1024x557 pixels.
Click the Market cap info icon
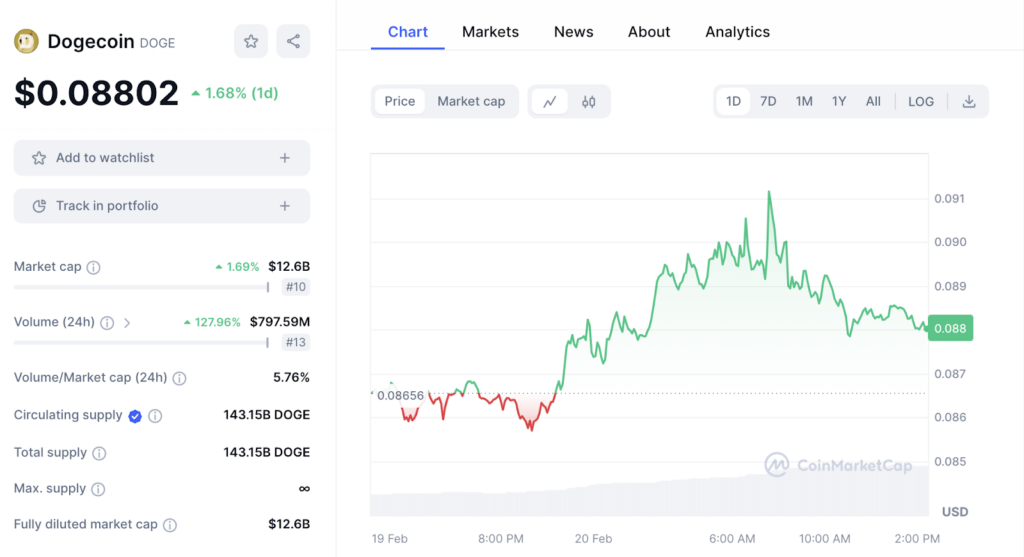pyautogui.click(x=93, y=268)
